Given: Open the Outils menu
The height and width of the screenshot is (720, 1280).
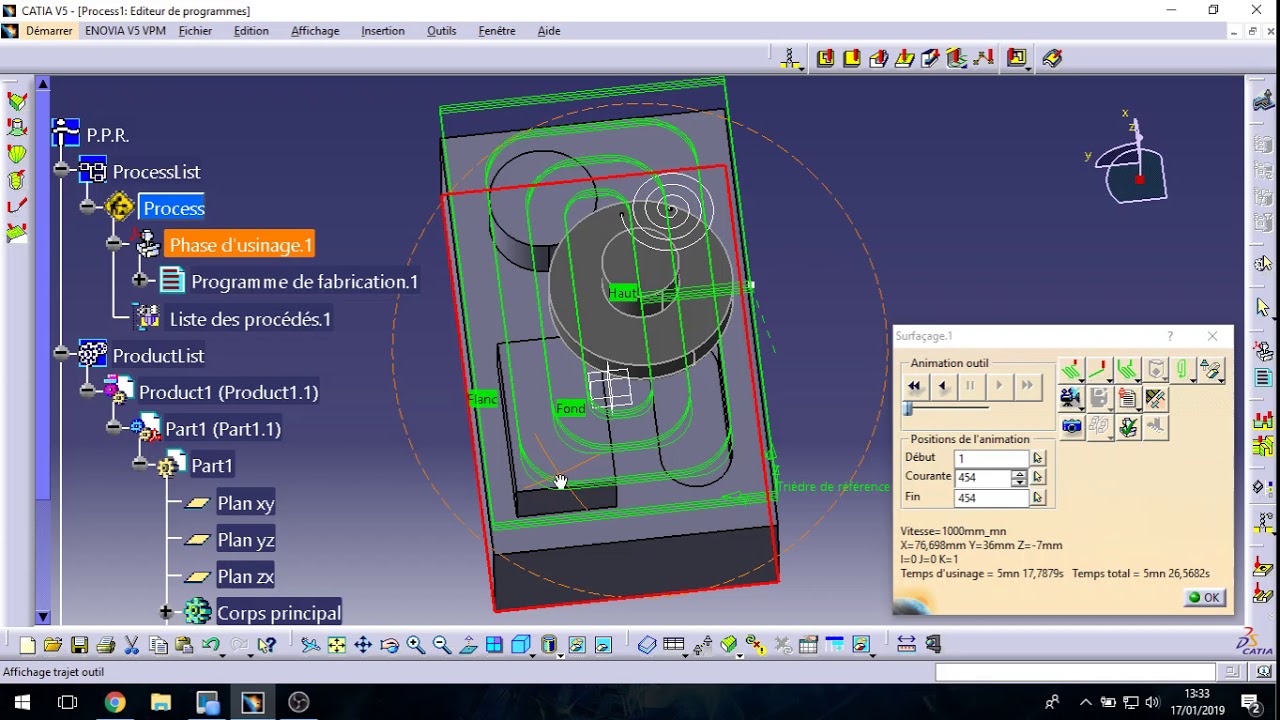Looking at the screenshot, I should [x=441, y=31].
